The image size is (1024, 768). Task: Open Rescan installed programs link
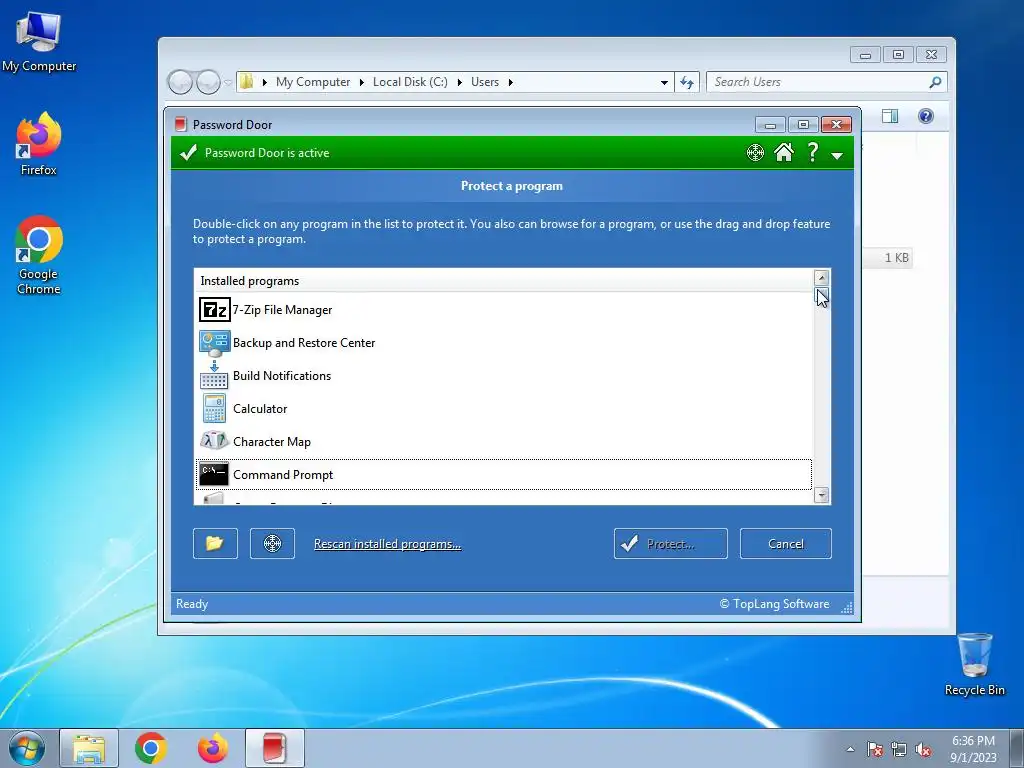[387, 544]
